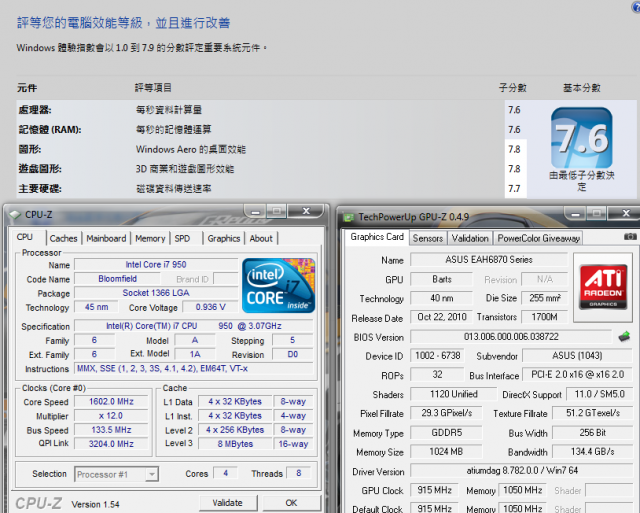The width and height of the screenshot is (640, 513).
Task: Click the CPU-Z window title icon
Action: (x=15, y=215)
